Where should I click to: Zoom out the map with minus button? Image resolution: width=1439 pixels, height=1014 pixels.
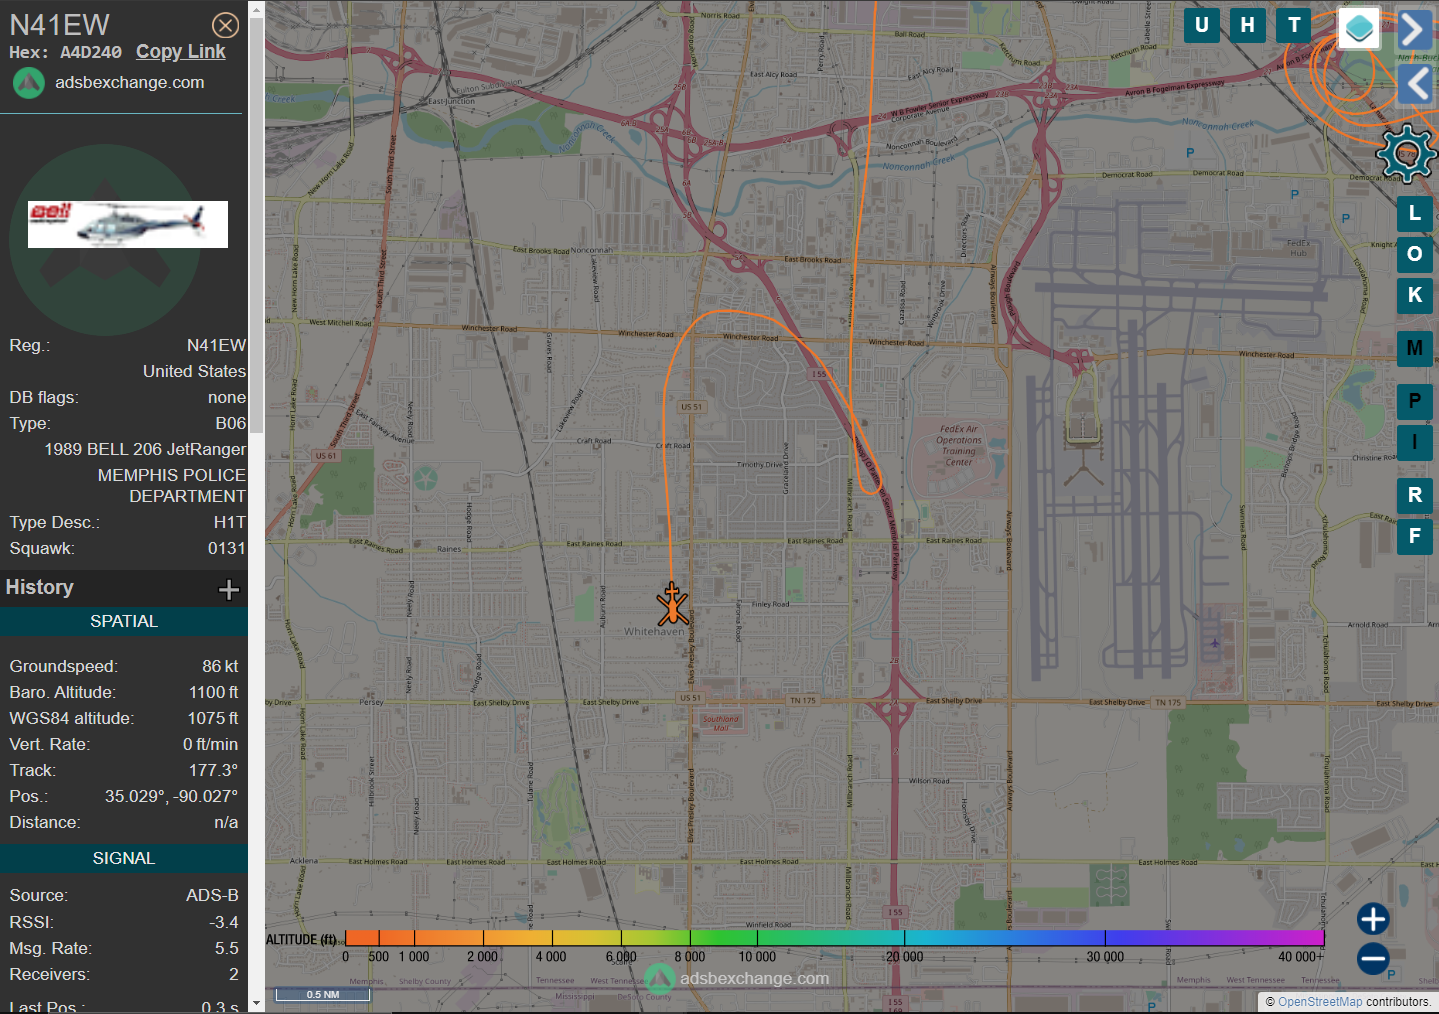coord(1373,959)
